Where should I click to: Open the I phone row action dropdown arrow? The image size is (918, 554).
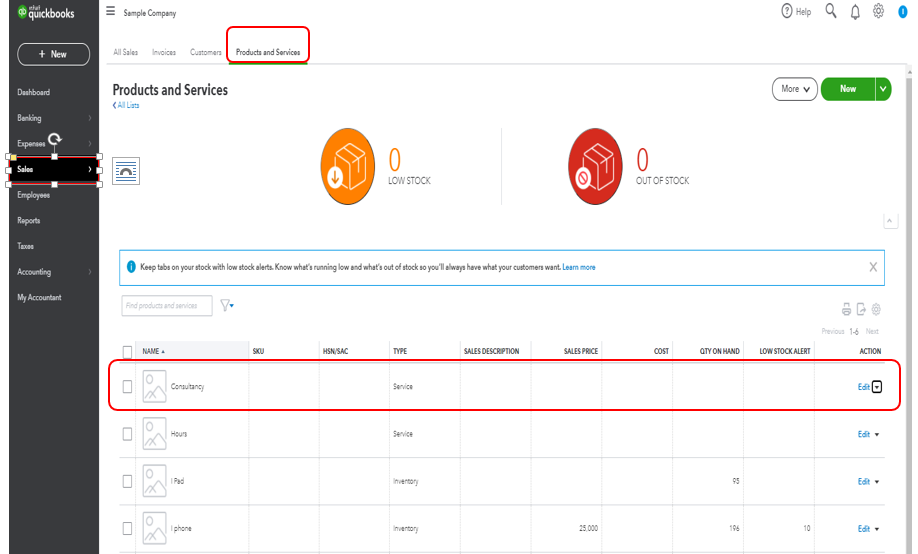(877, 529)
